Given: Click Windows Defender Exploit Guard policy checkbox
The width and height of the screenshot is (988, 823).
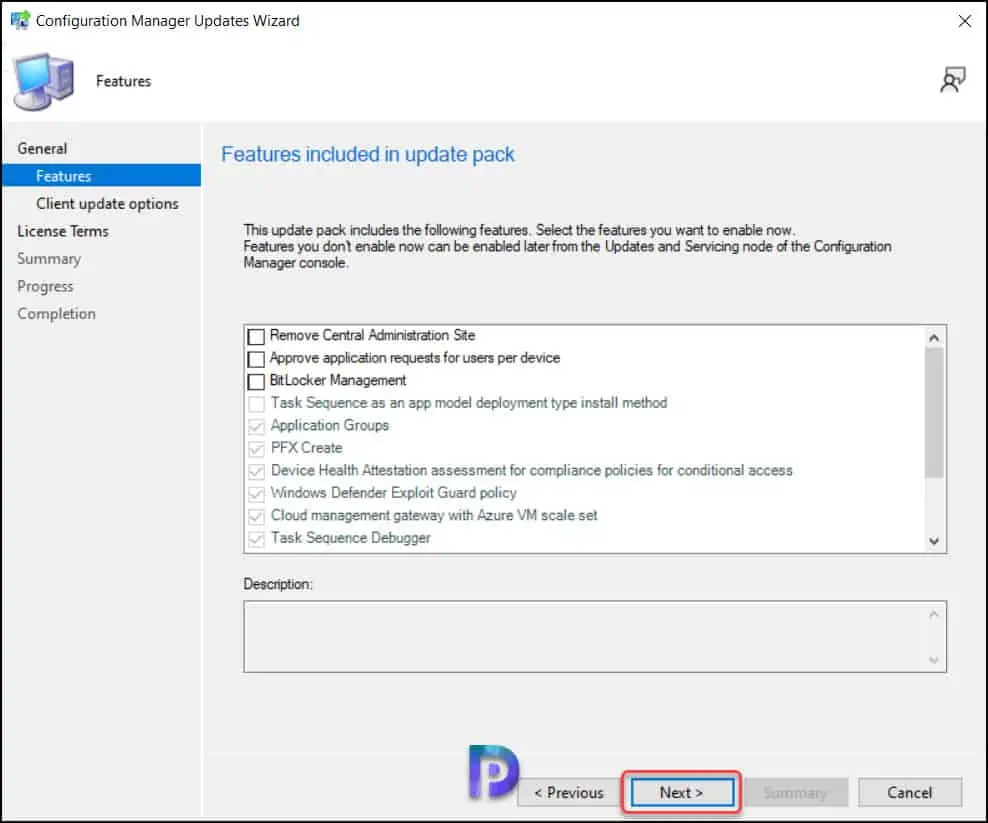Looking at the screenshot, I should pos(256,494).
